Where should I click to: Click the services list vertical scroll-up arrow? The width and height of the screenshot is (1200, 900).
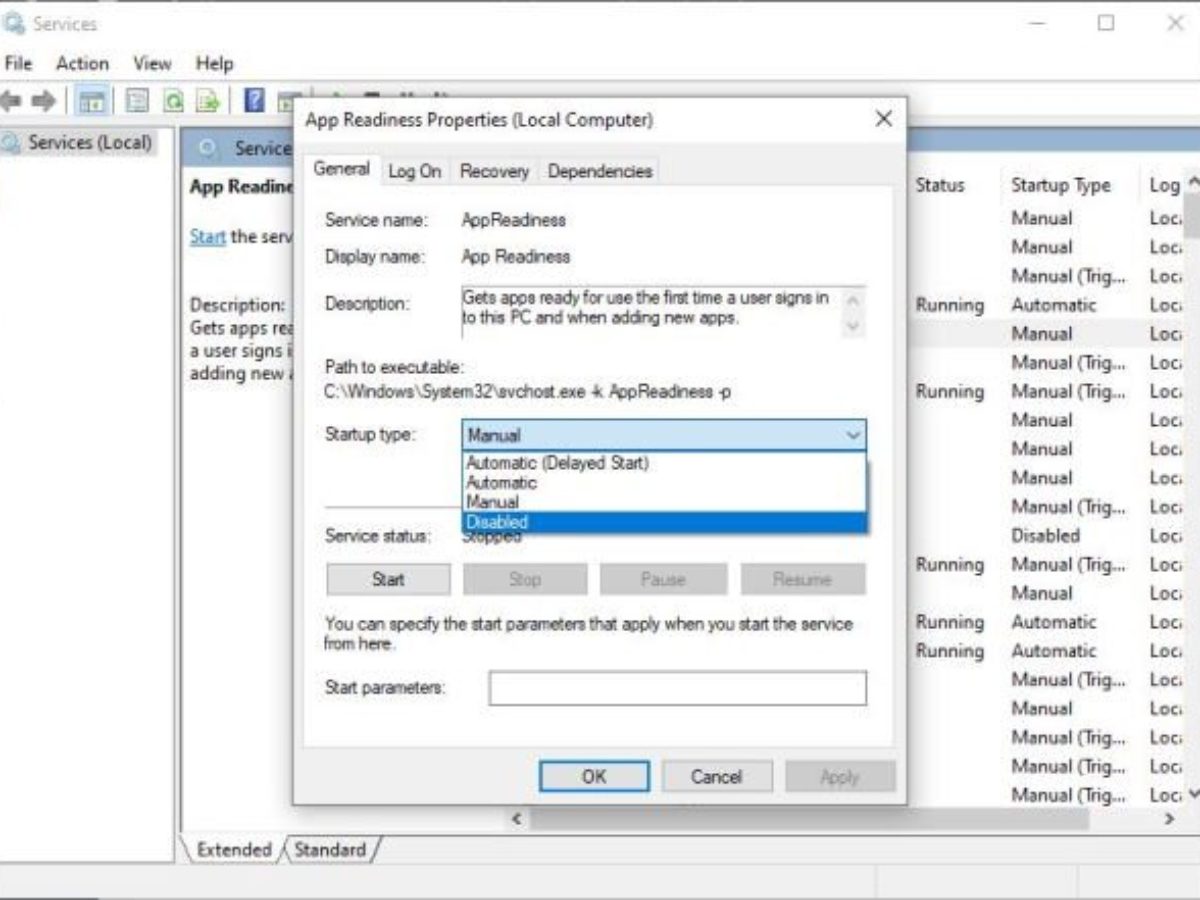coord(1191,183)
